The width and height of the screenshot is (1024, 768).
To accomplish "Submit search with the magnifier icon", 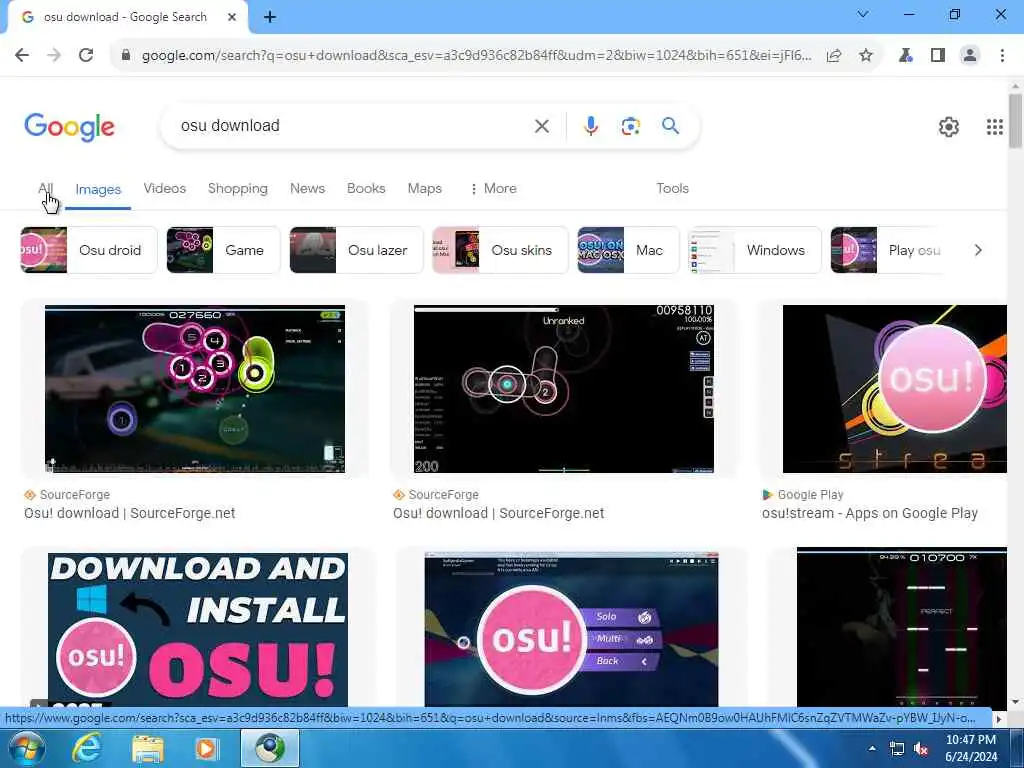I will (x=670, y=125).
